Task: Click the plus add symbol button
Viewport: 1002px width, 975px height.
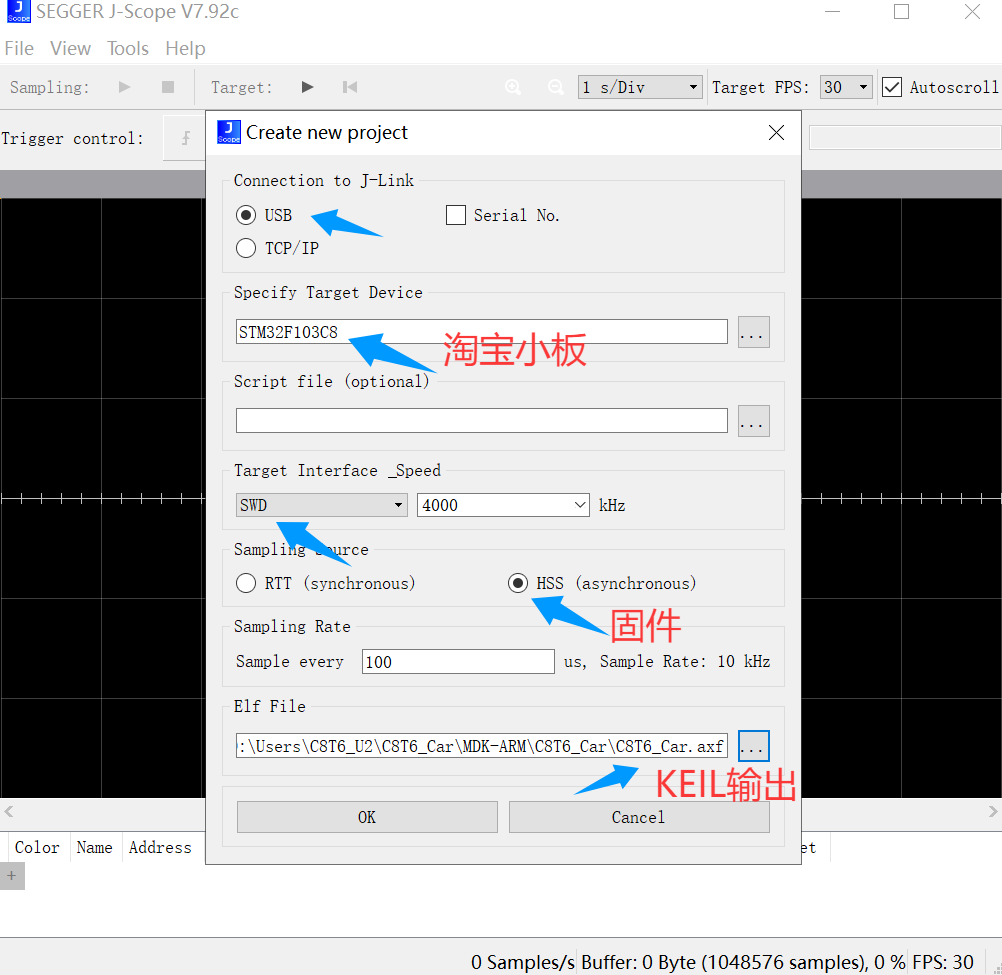Action: (12, 876)
